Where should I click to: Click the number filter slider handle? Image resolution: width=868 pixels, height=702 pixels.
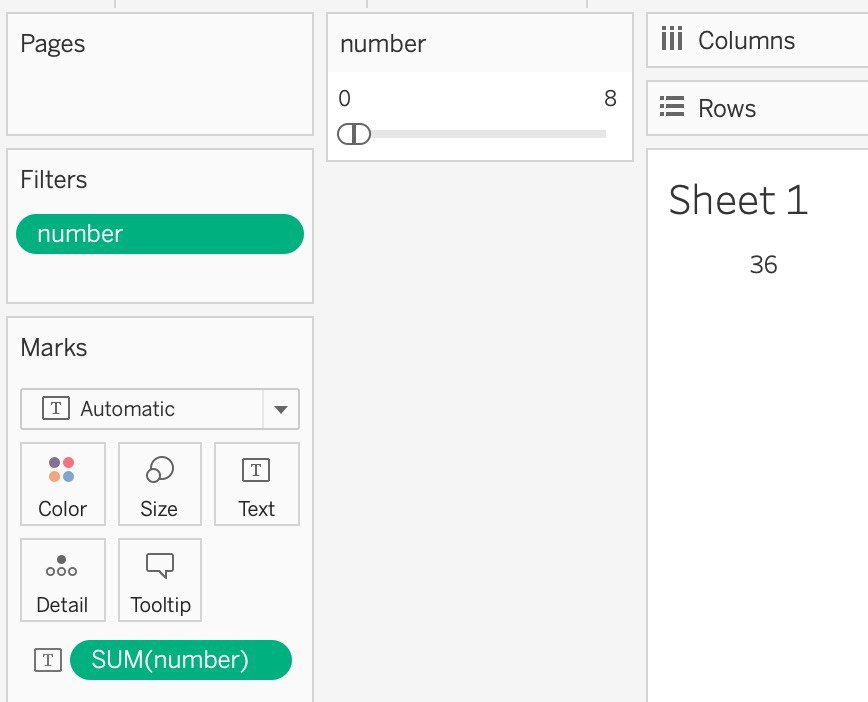(x=354, y=134)
